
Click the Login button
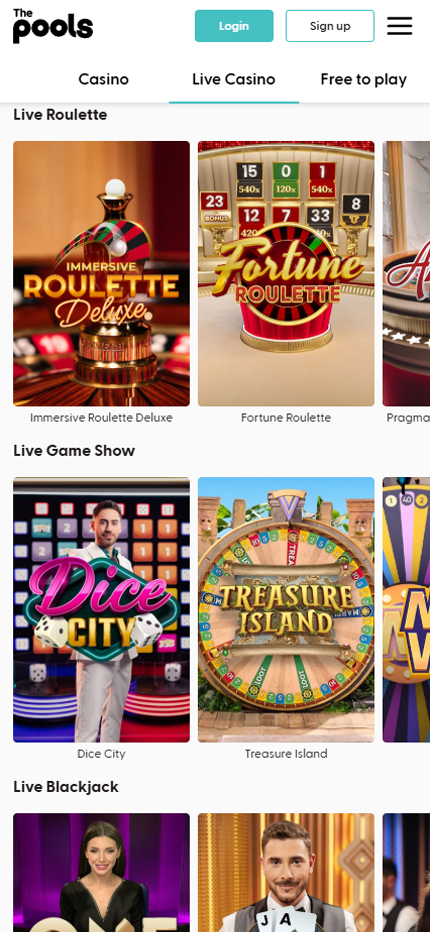(x=234, y=26)
